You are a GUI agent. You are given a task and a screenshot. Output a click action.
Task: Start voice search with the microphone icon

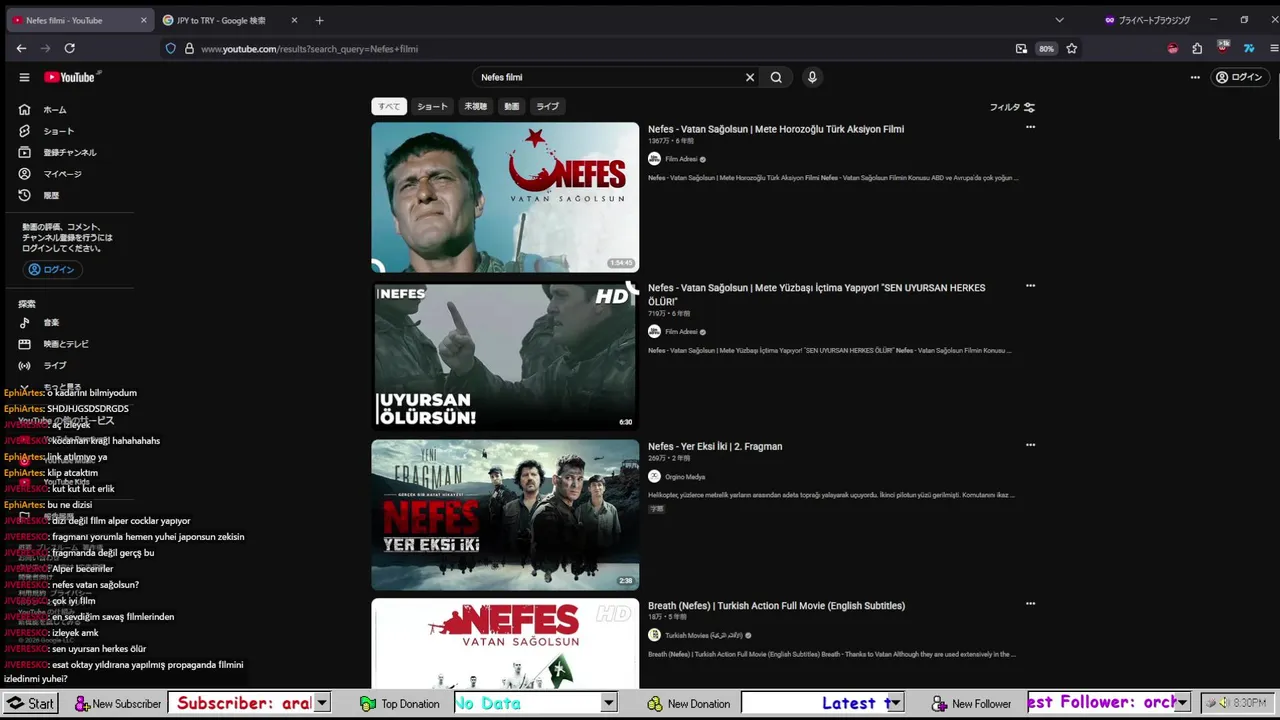point(812,77)
